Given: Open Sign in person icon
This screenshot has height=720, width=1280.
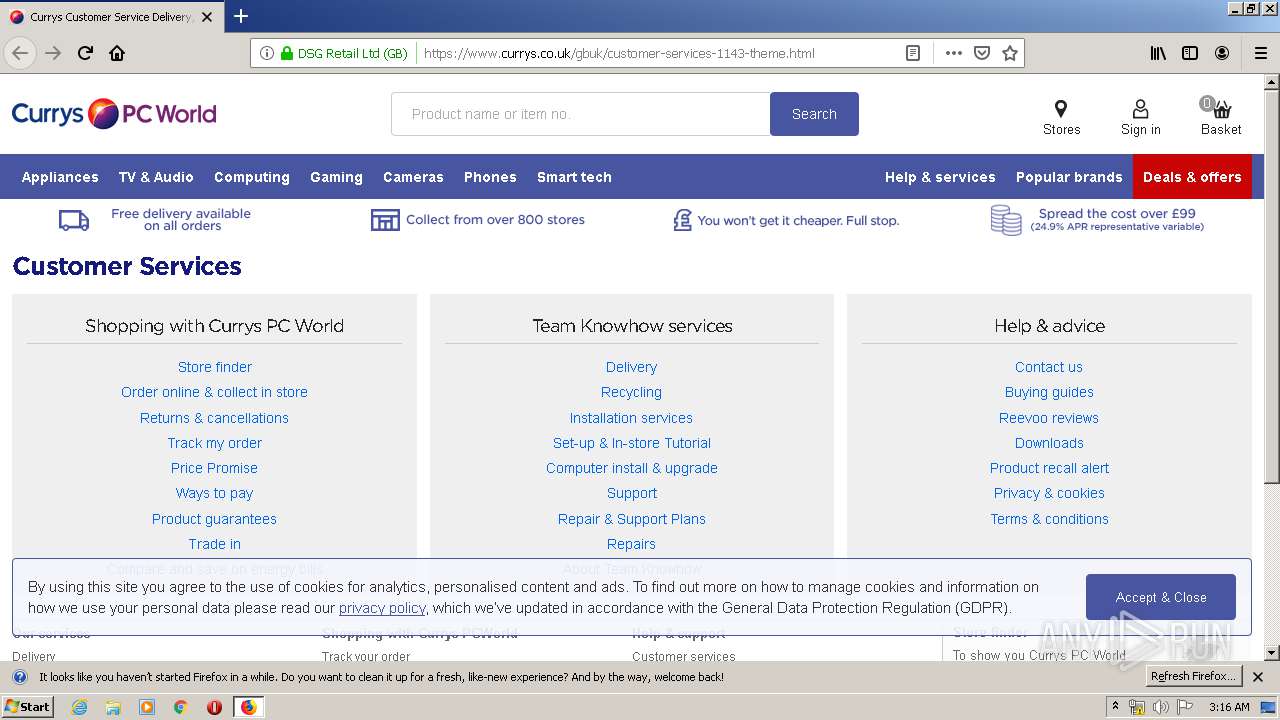Looking at the screenshot, I should (x=1140, y=108).
